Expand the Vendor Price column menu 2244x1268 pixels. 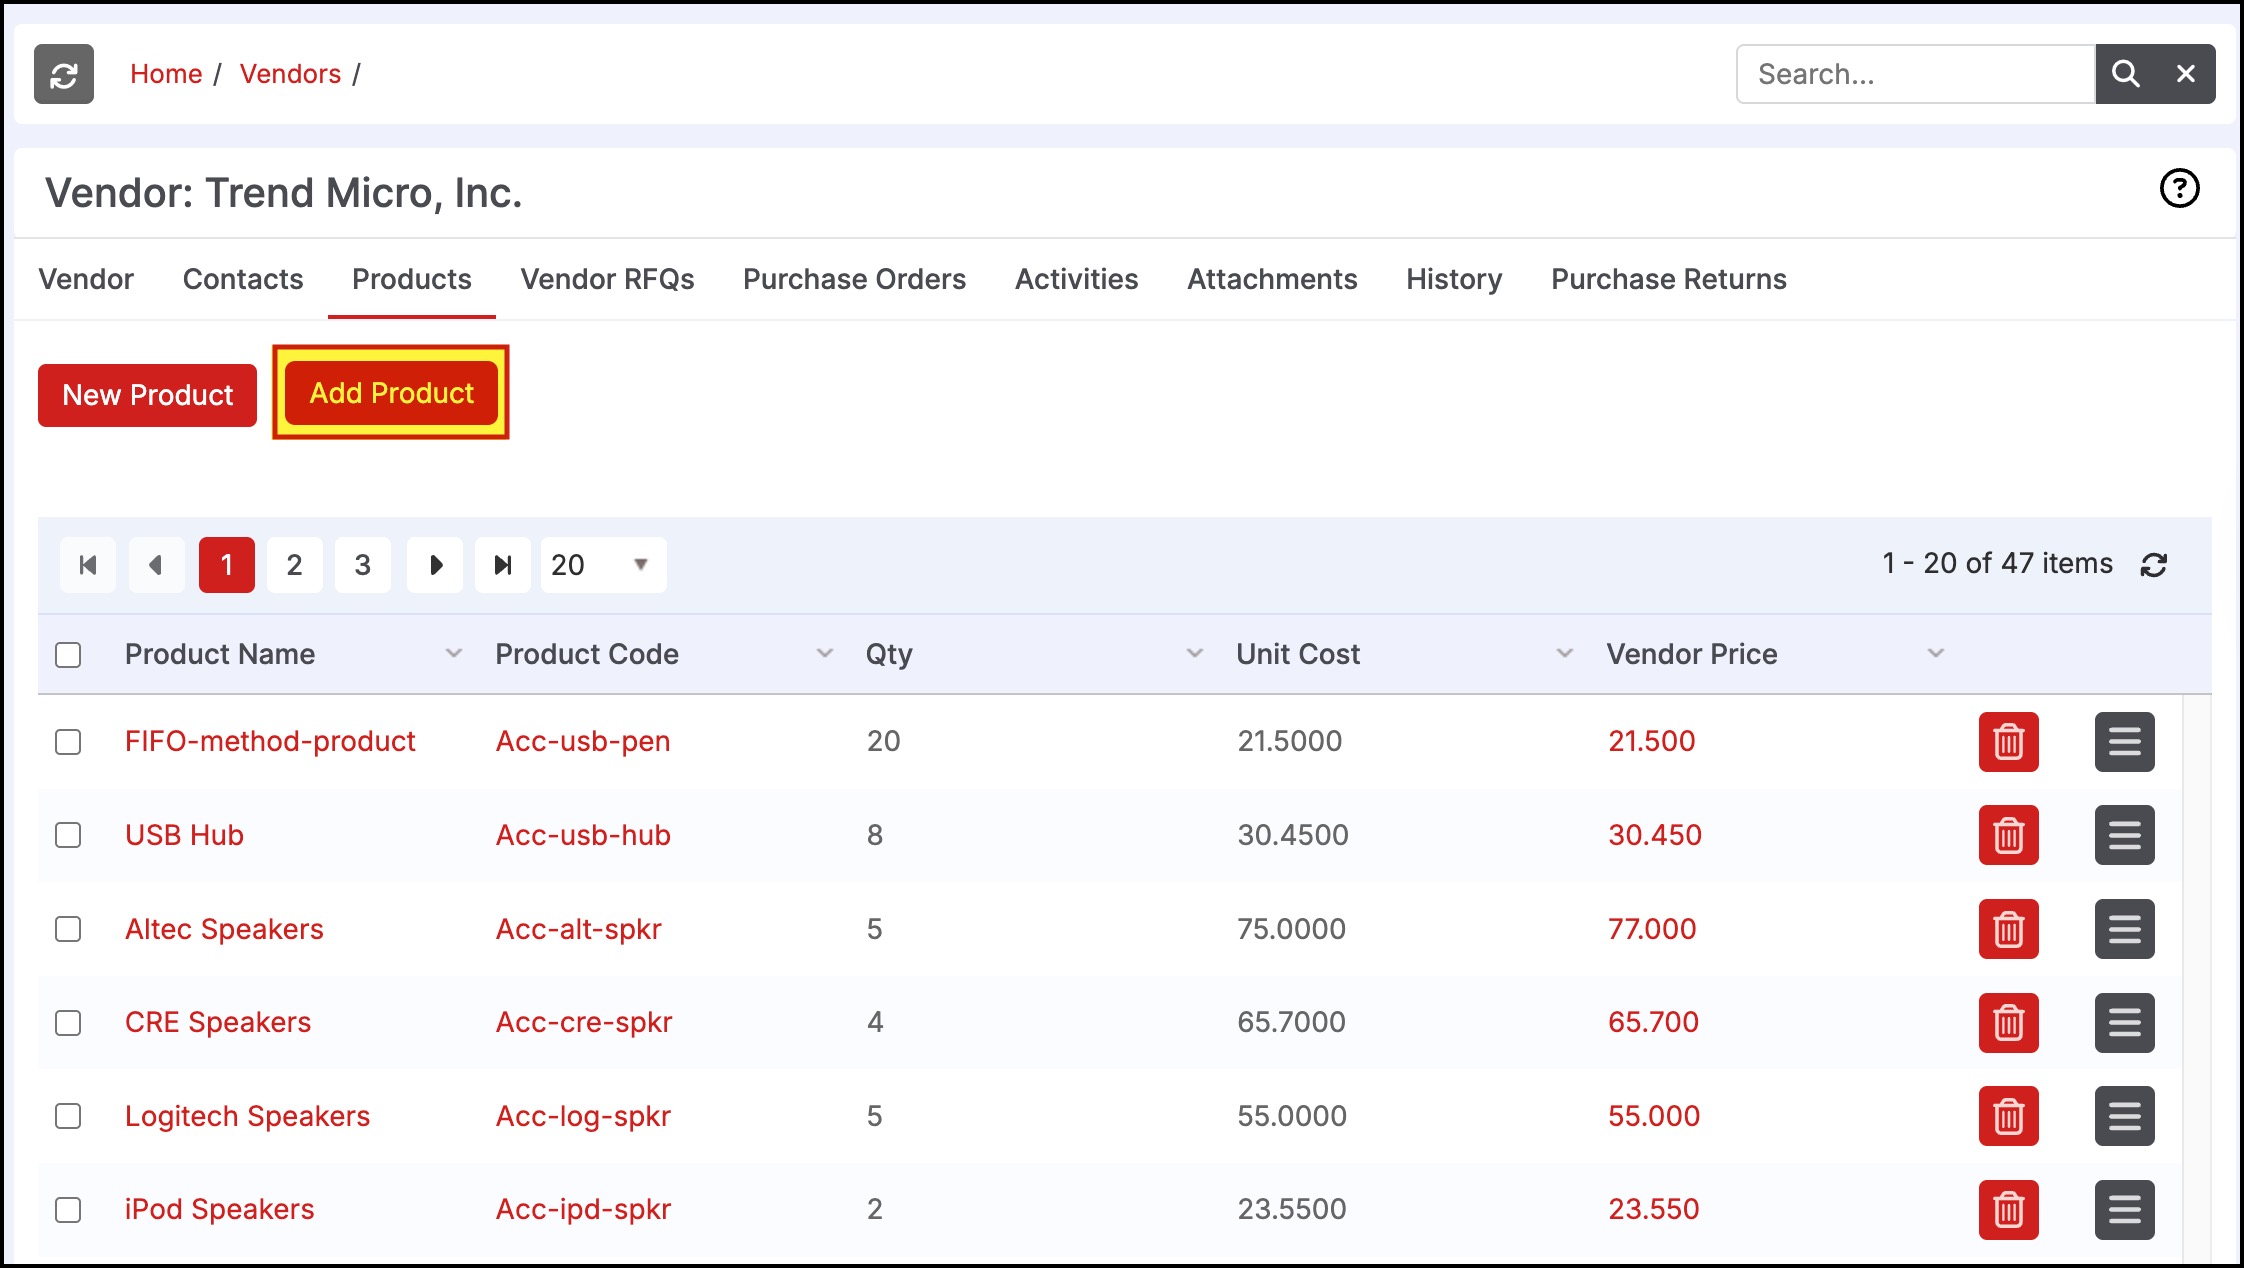[1936, 654]
